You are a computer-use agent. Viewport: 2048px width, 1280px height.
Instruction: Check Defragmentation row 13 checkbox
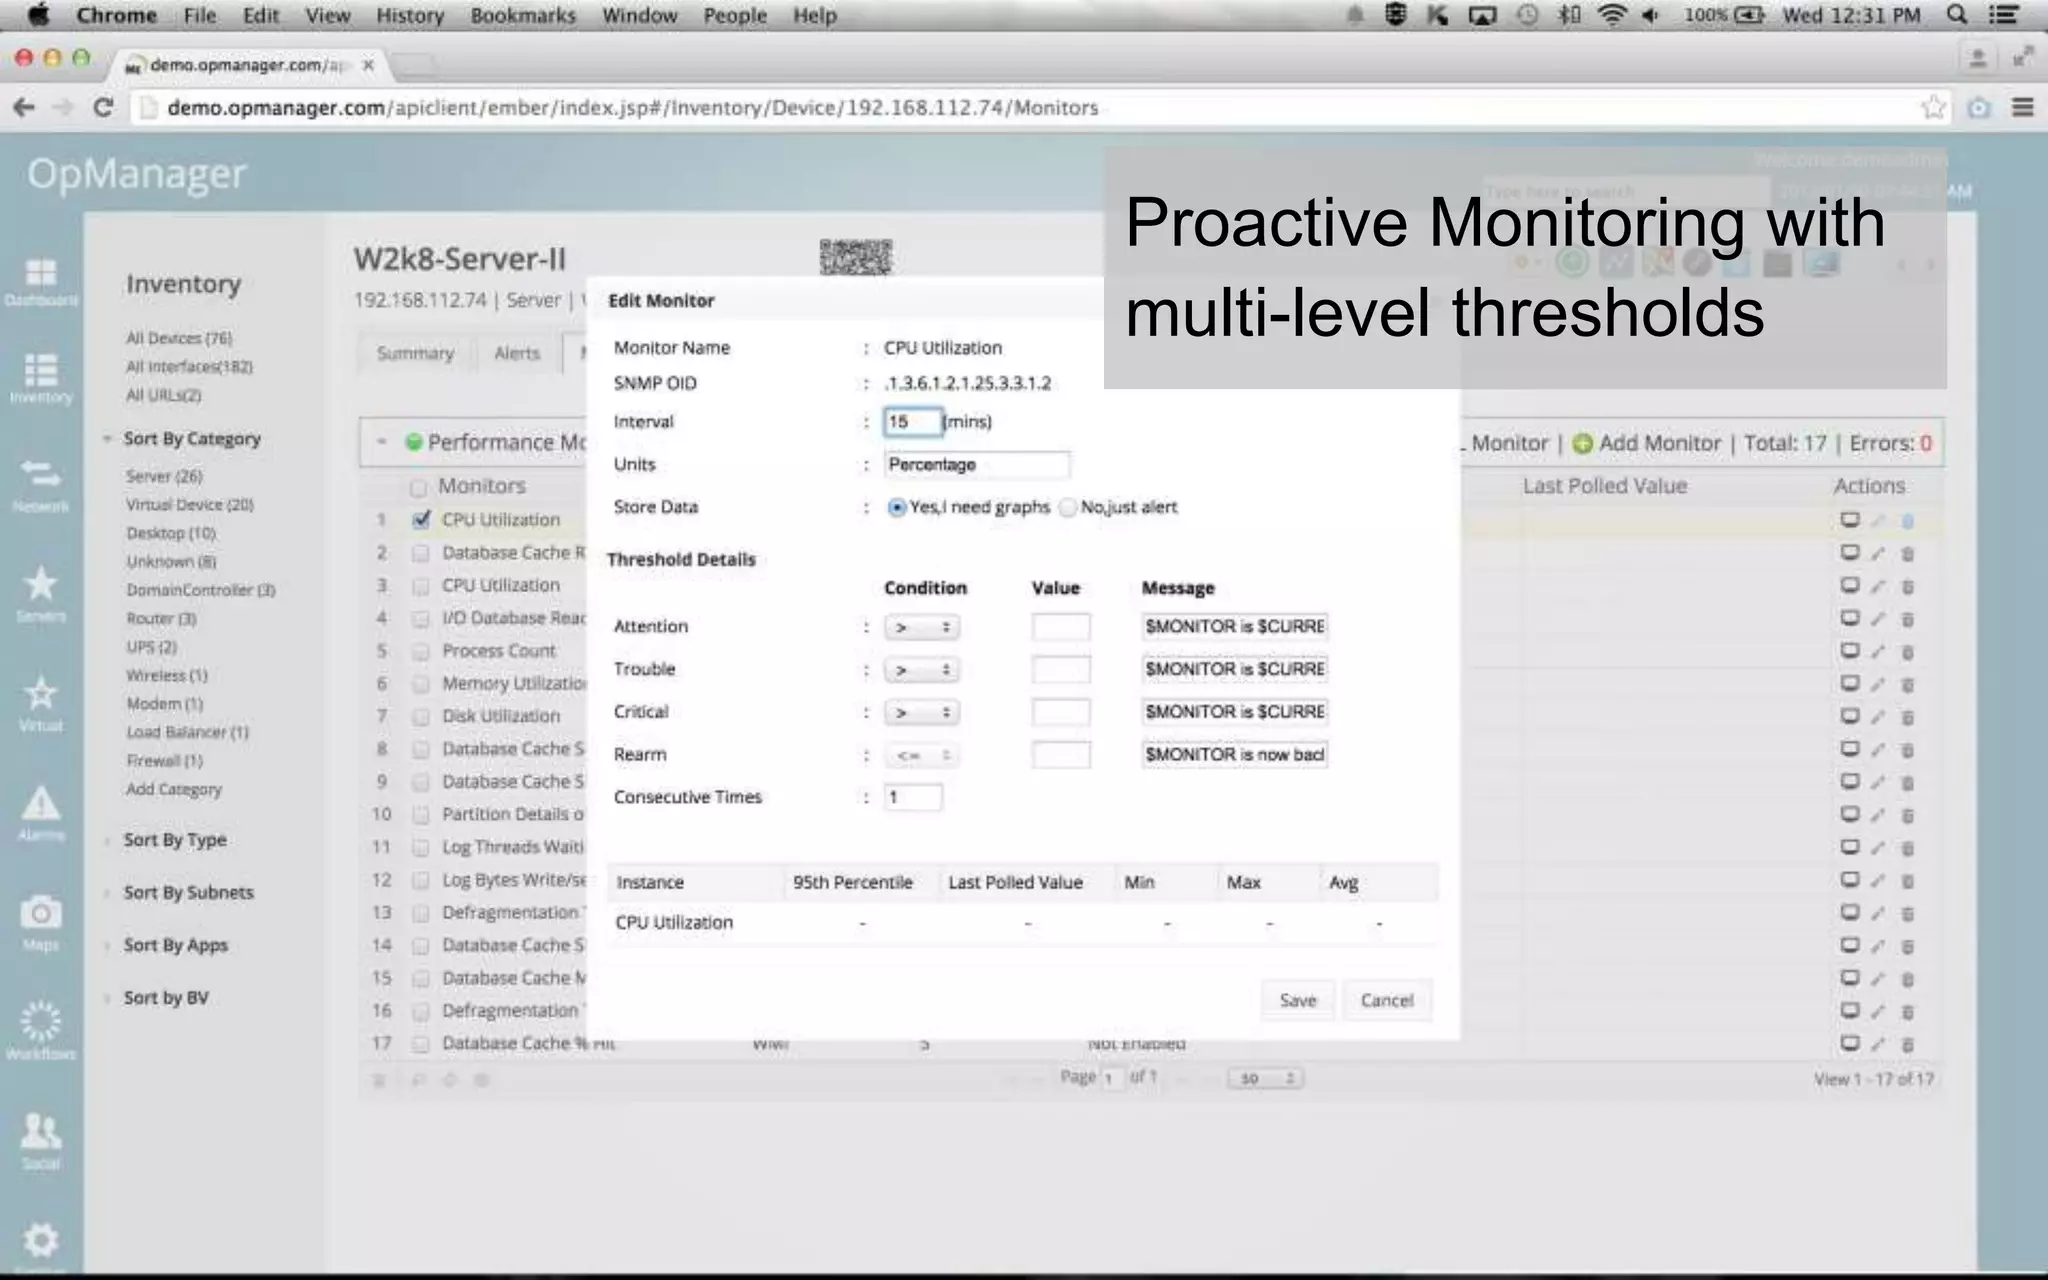tap(421, 913)
